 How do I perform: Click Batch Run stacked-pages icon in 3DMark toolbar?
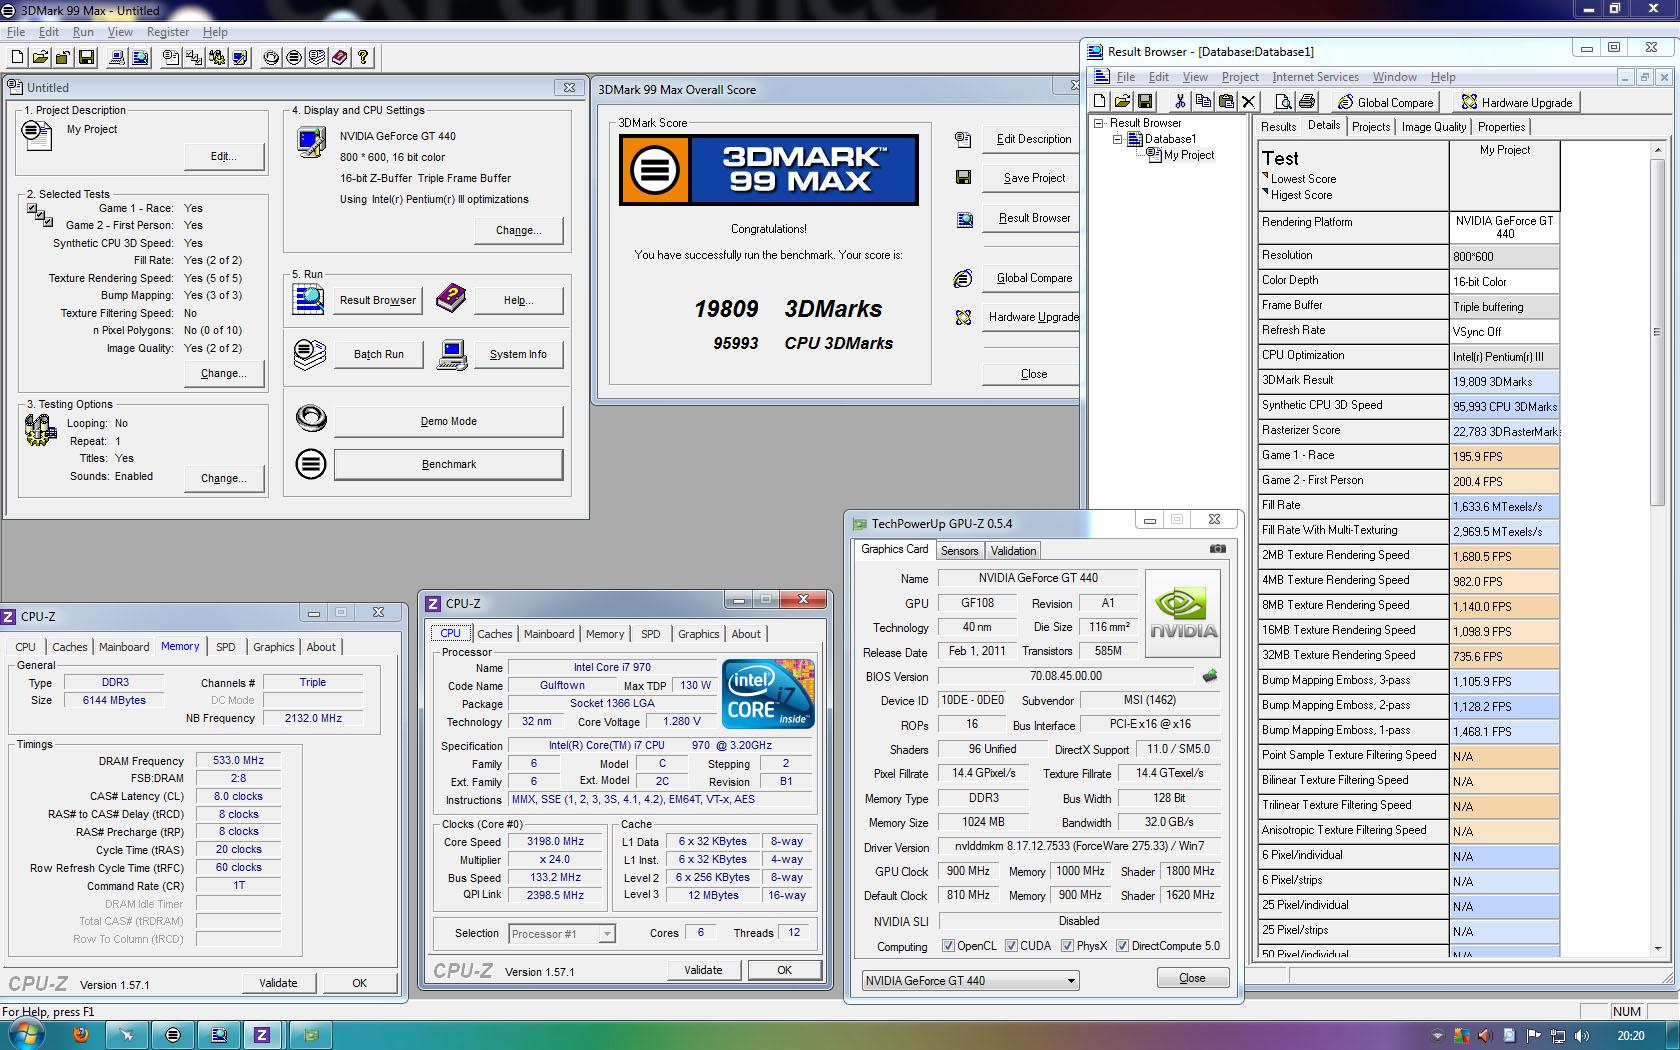point(317,58)
